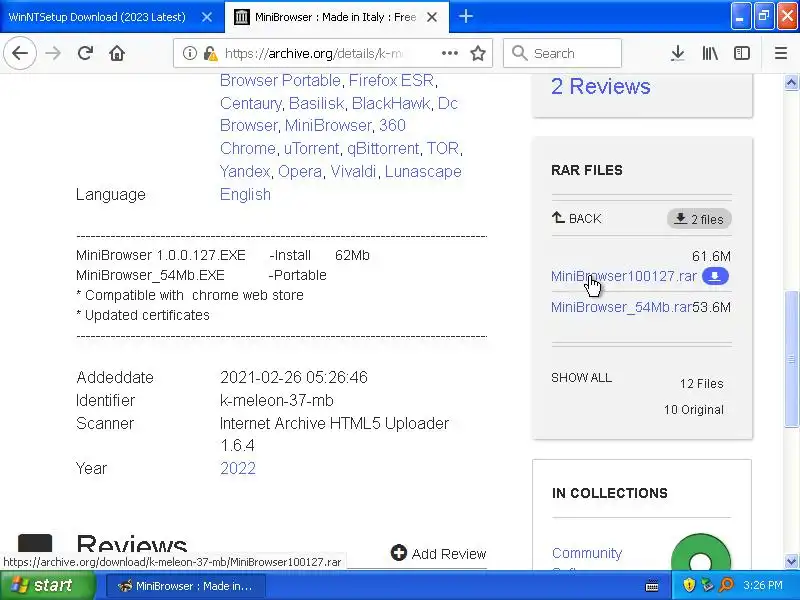Open MiniBrowser_54Mb.rar link
The width and height of the screenshot is (800, 600).
point(621,307)
